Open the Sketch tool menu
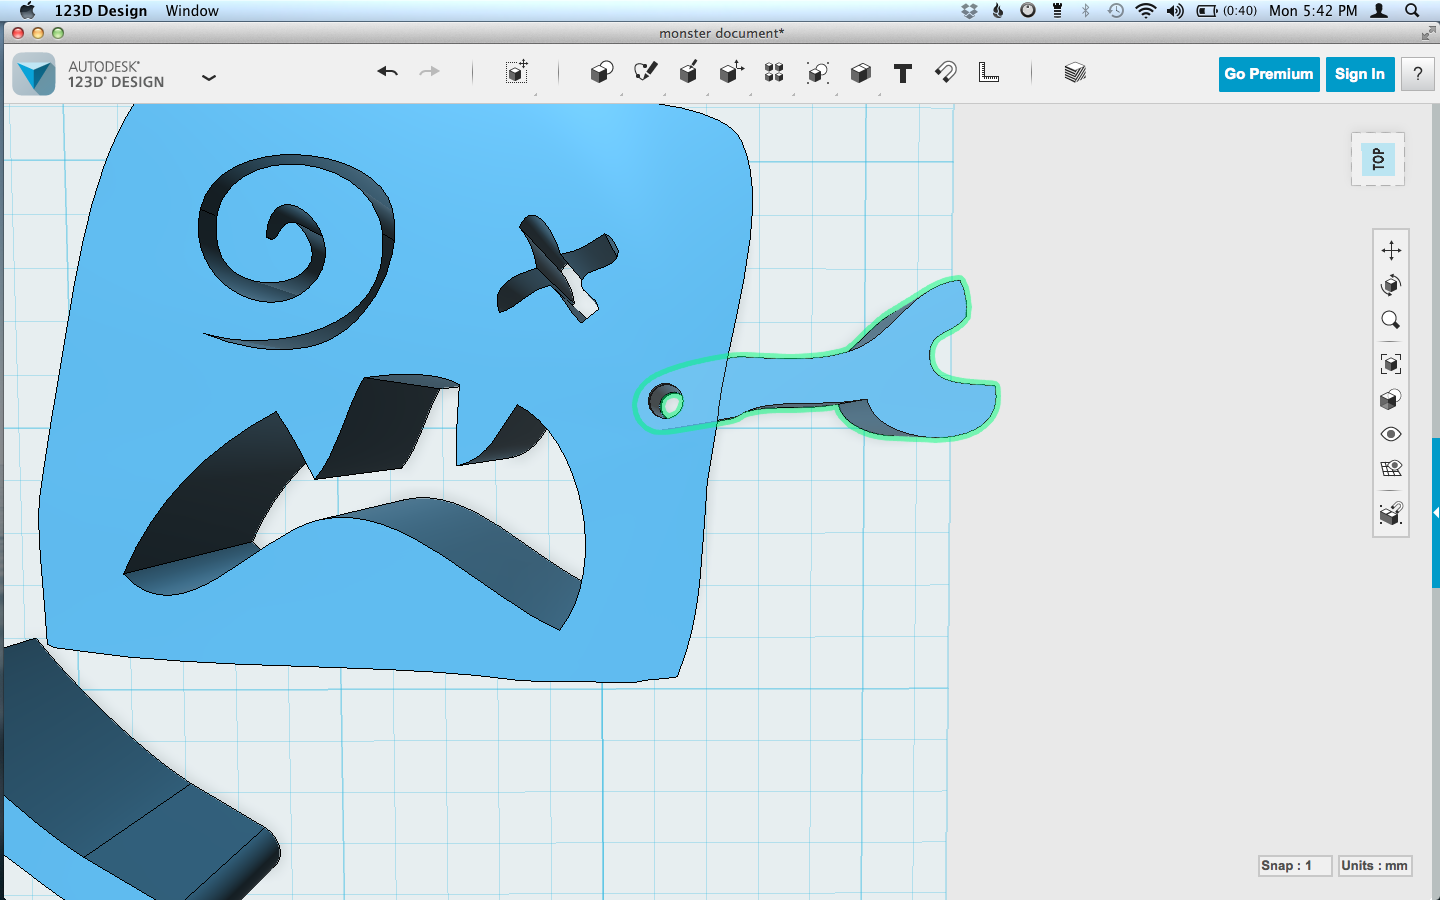Image resolution: width=1440 pixels, height=900 pixels. pos(646,72)
